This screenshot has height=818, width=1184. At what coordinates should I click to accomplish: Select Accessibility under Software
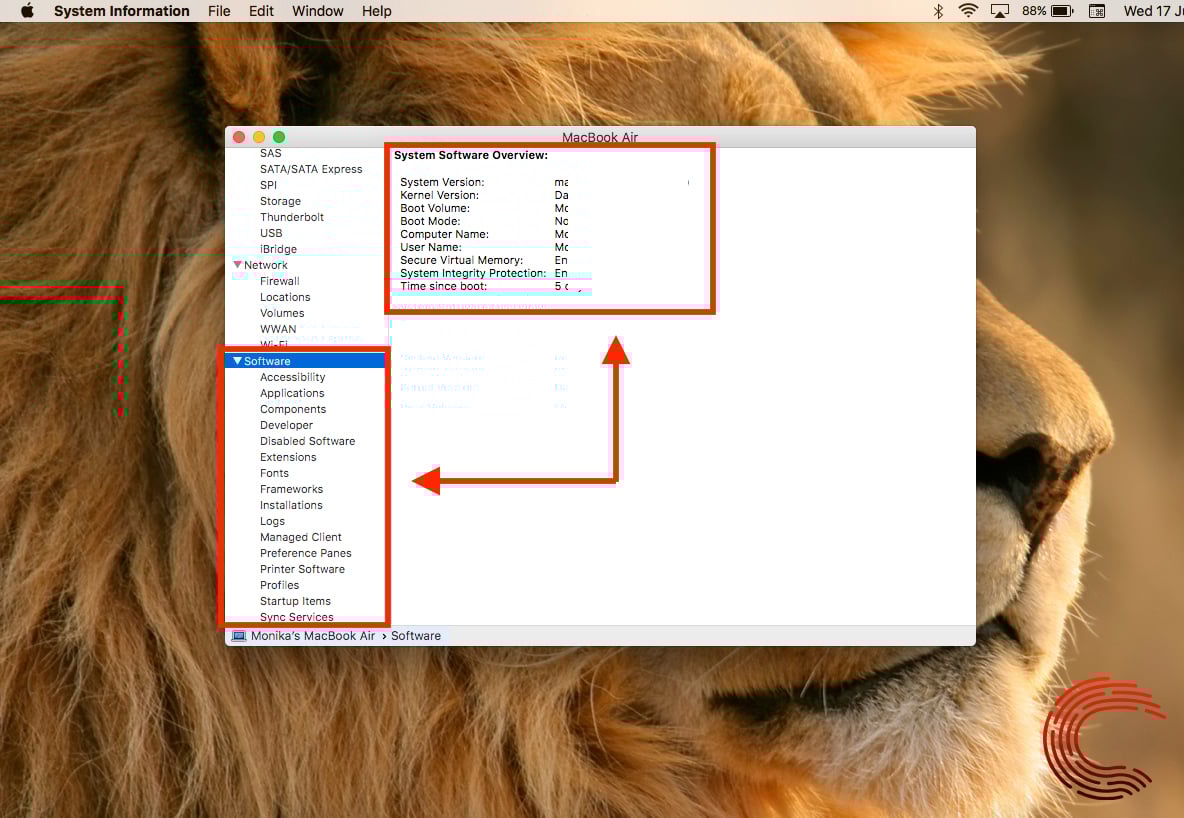click(292, 378)
